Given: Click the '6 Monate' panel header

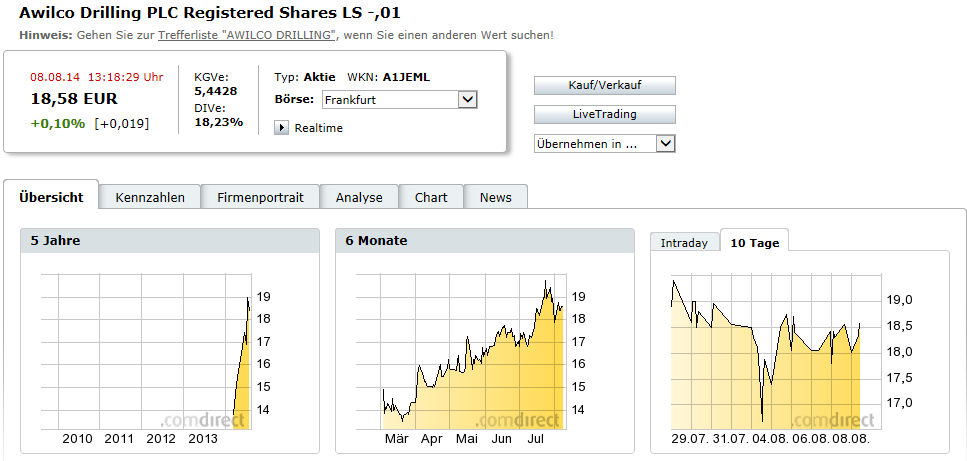Looking at the screenshot, I should (484, 241).
